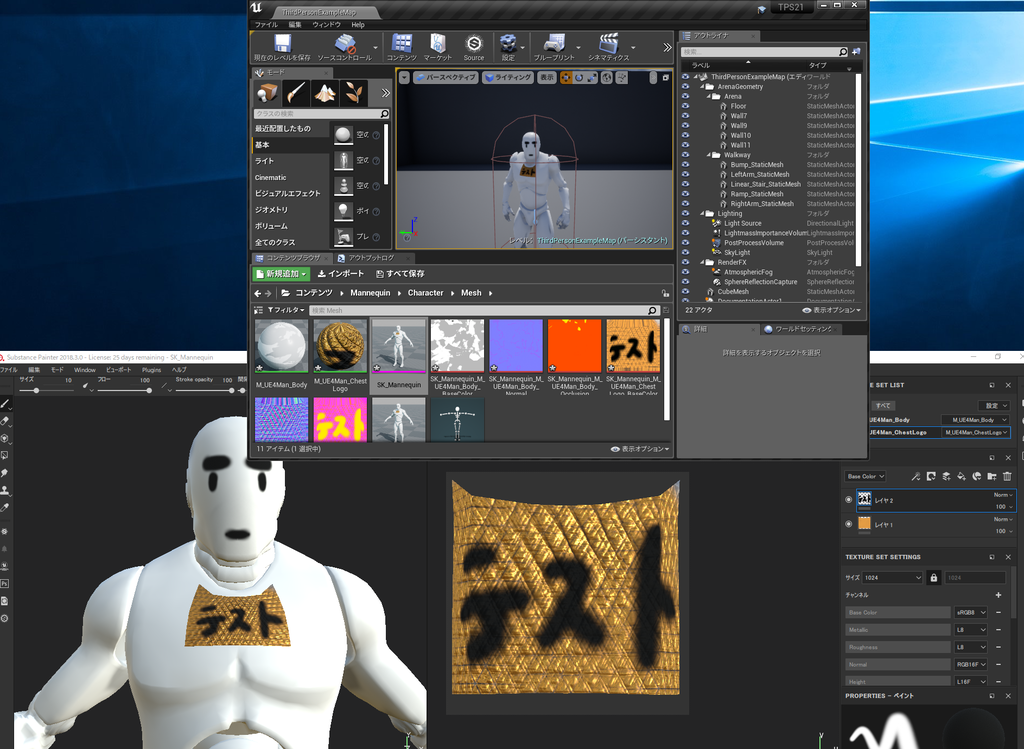Screen dimensions: 1024x749
Task: Click the Substance Source toolbar icon
Action: tap(473, 48)
